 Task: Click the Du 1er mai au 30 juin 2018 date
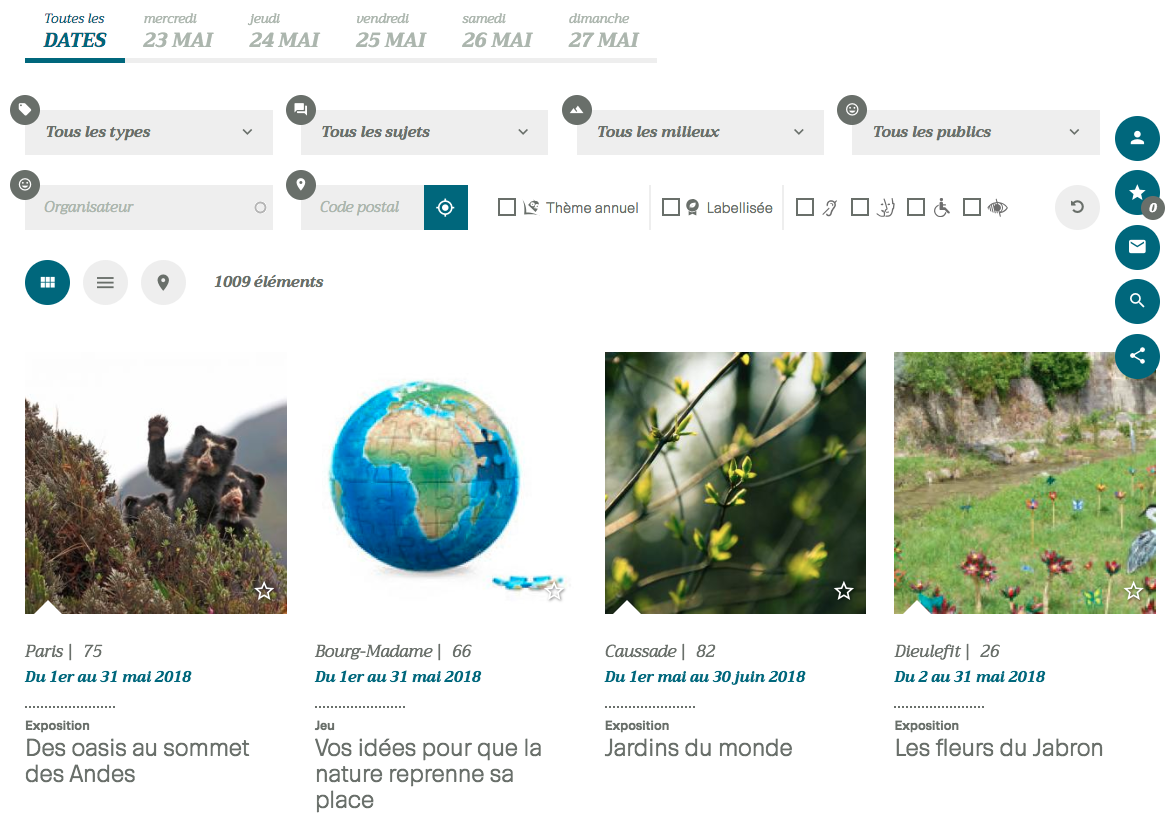click(705, 677)
